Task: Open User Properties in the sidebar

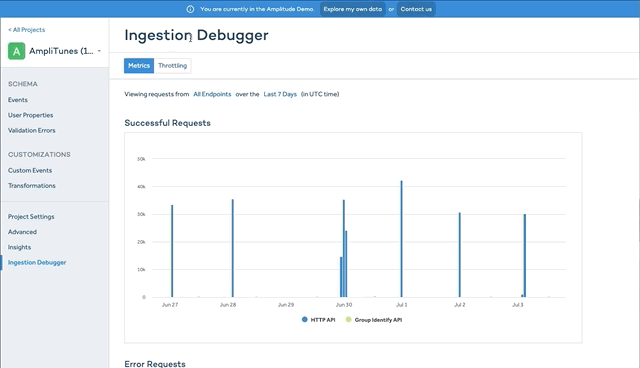Action: tap(31, 115)
